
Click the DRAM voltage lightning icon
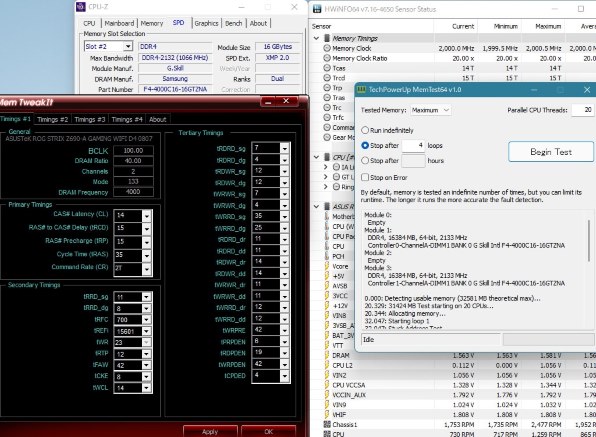(x=327, y=355)
